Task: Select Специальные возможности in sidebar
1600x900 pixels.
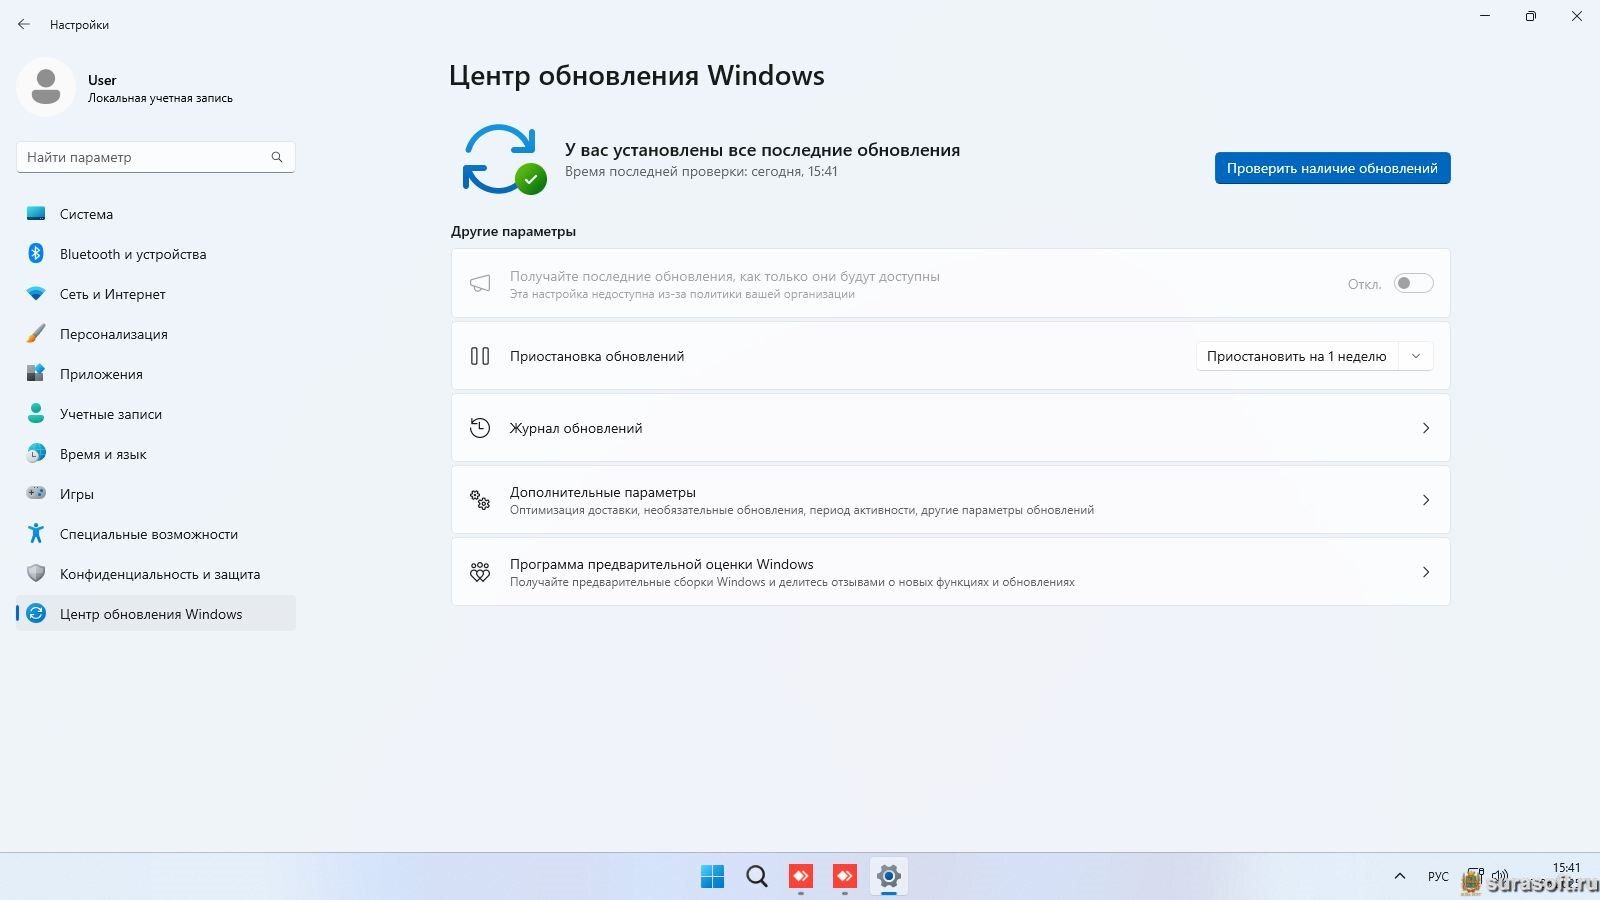Action: click(156, 533)
